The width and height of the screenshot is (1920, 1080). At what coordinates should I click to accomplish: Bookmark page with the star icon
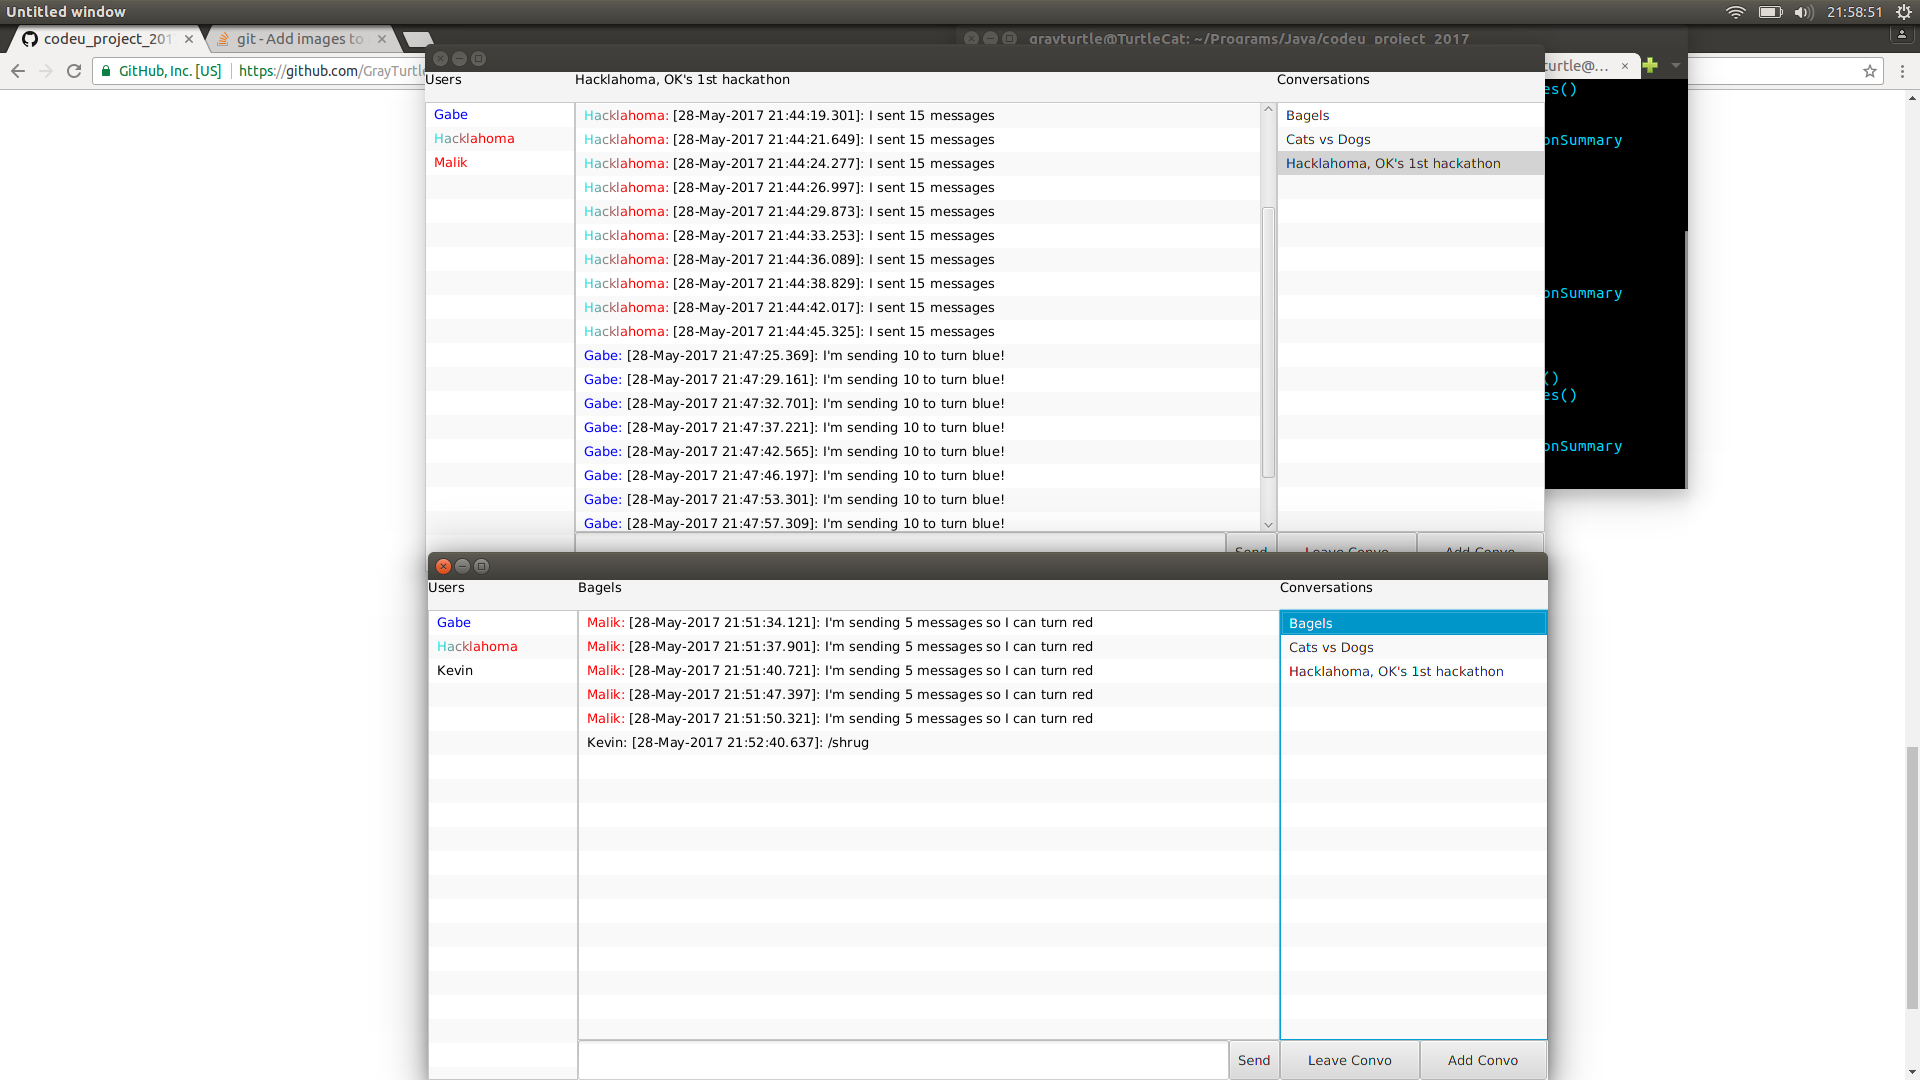coord(1869,71)
